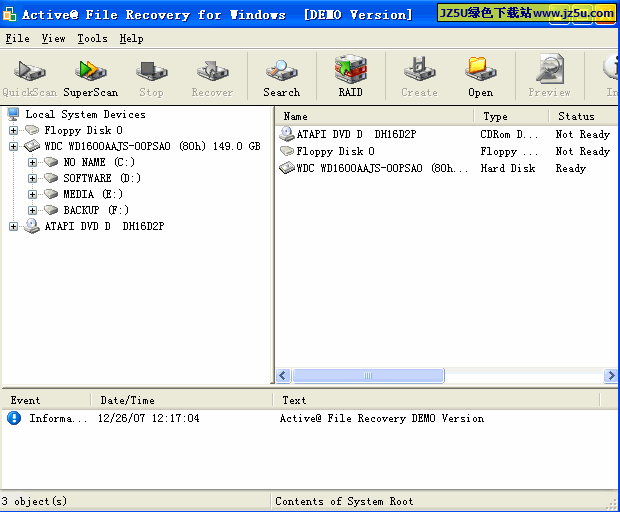Click the scrollbar left arrow
The image size is (620, 512).
point(283,375)
